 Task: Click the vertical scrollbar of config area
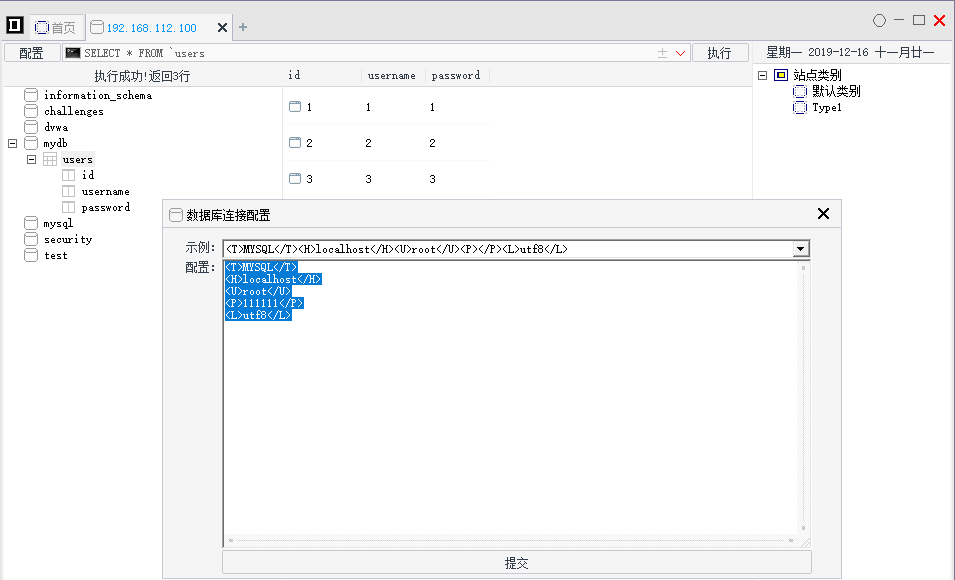point(803,397)
